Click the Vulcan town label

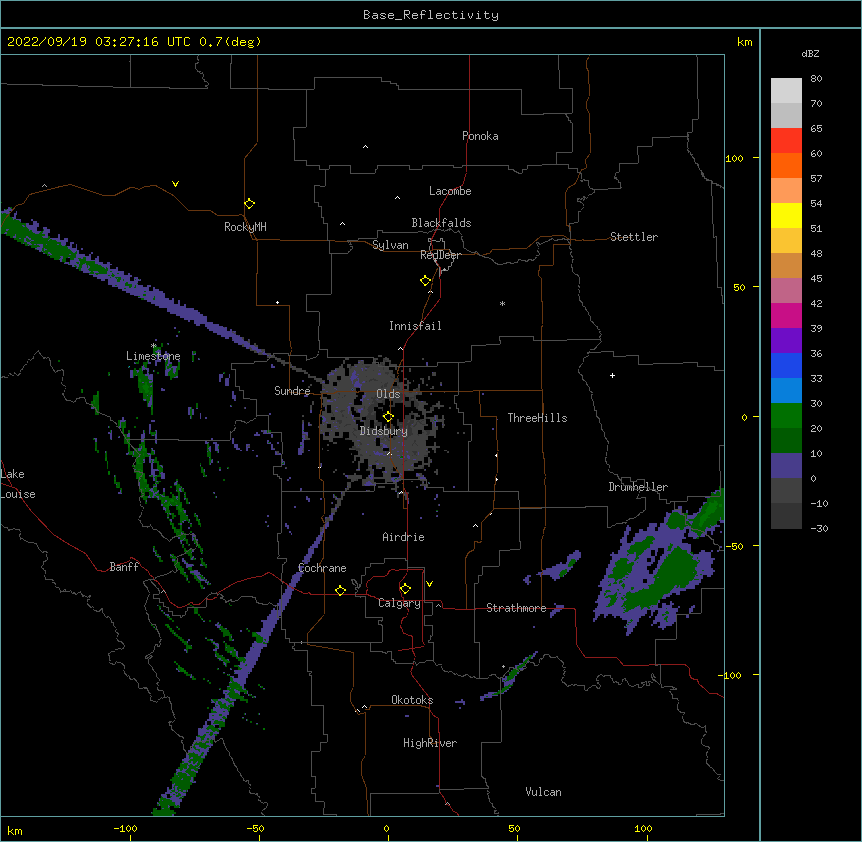[x=543, y=792]
